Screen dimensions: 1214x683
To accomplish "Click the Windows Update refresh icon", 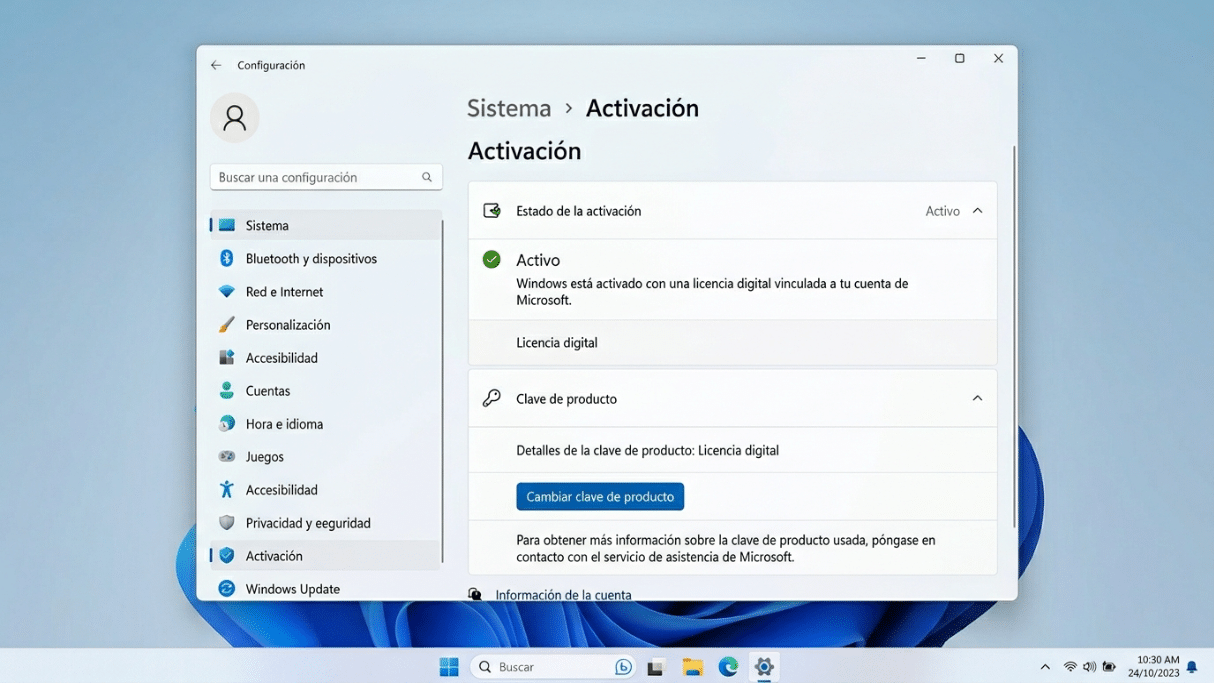I will point(227,588).
